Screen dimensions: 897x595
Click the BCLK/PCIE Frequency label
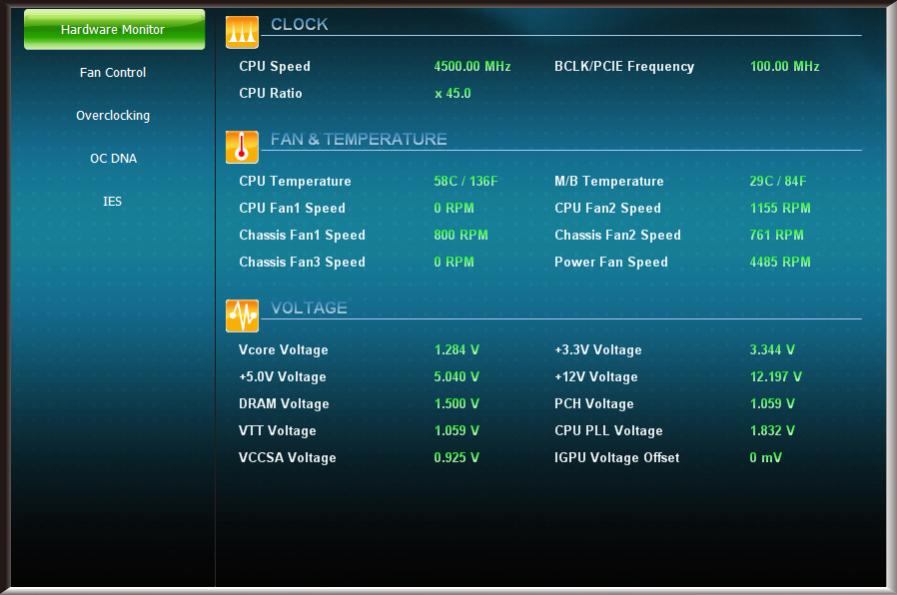tap(624, 66)
